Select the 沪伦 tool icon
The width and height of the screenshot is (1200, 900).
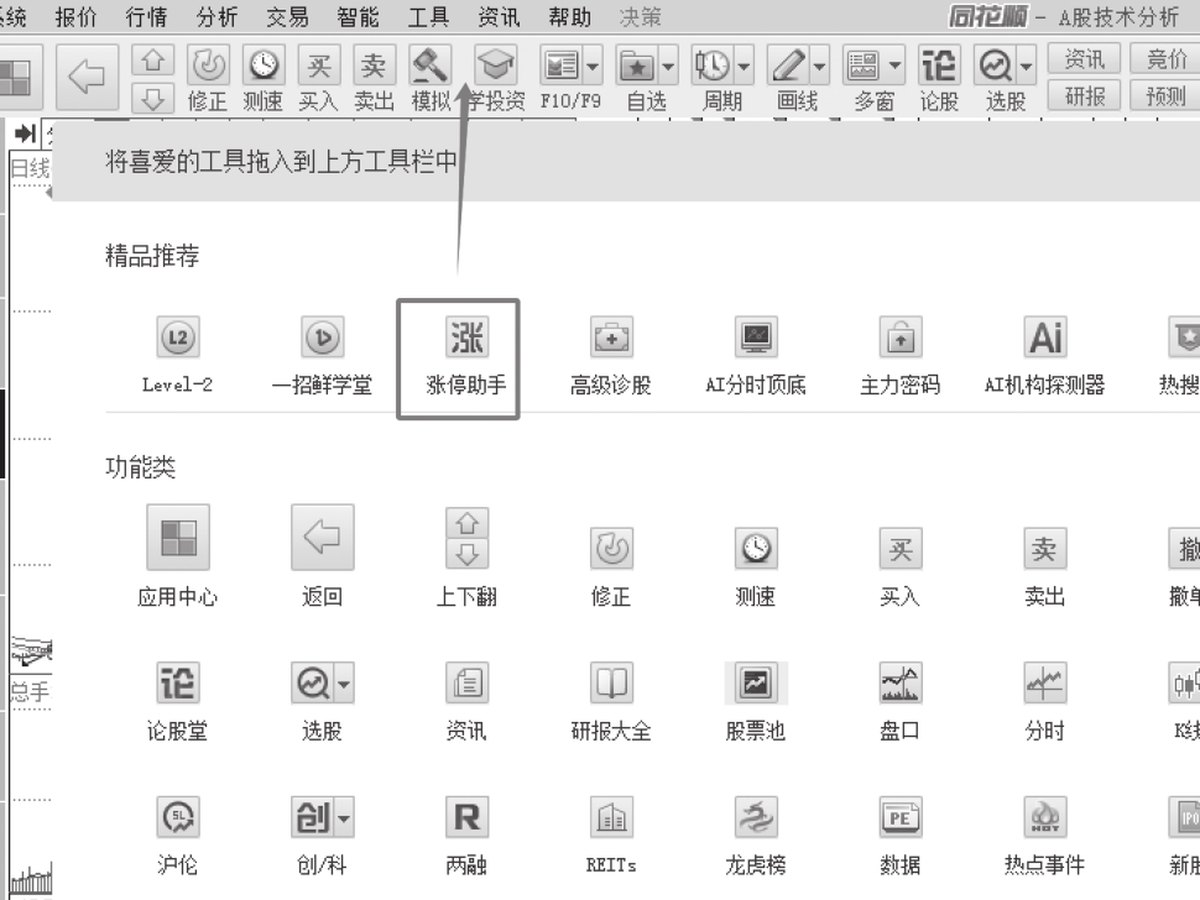178,817
